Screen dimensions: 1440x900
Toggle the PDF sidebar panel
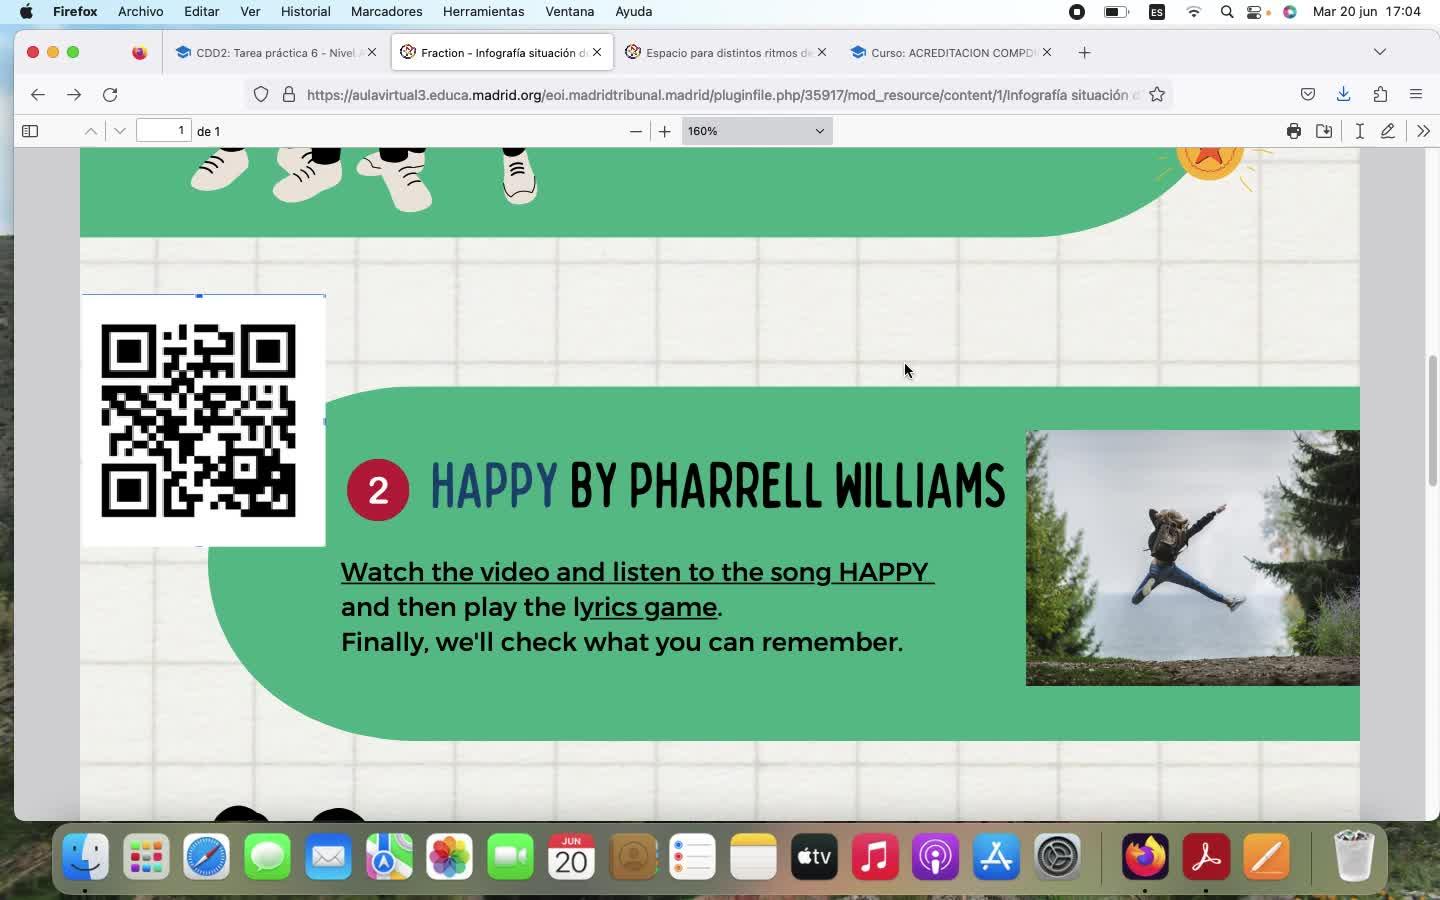30,131
